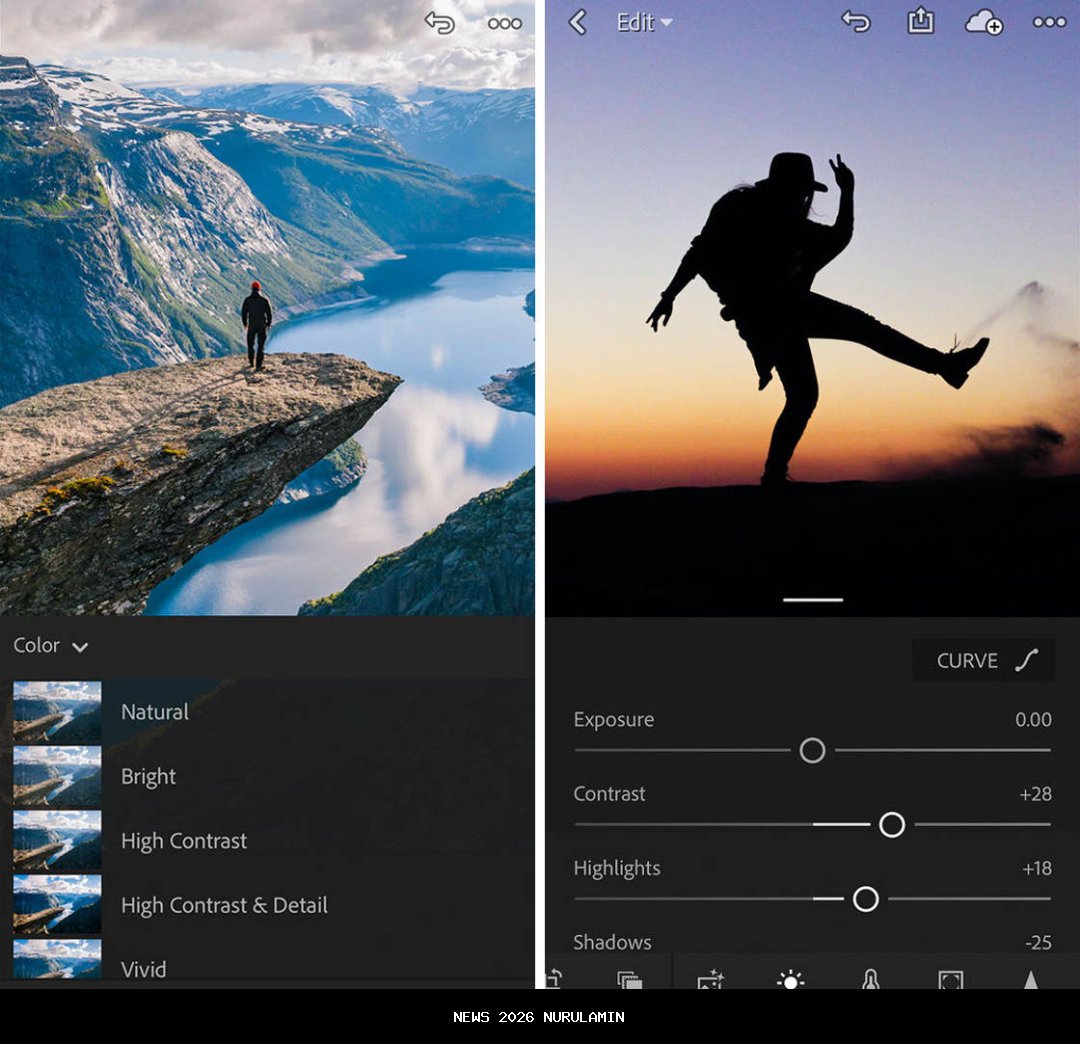The height and width of the screenshot is (1044, 1080).
Task: Select the Auto enhance photo icon
Action: pyautogui.click(x=710, y=978)
